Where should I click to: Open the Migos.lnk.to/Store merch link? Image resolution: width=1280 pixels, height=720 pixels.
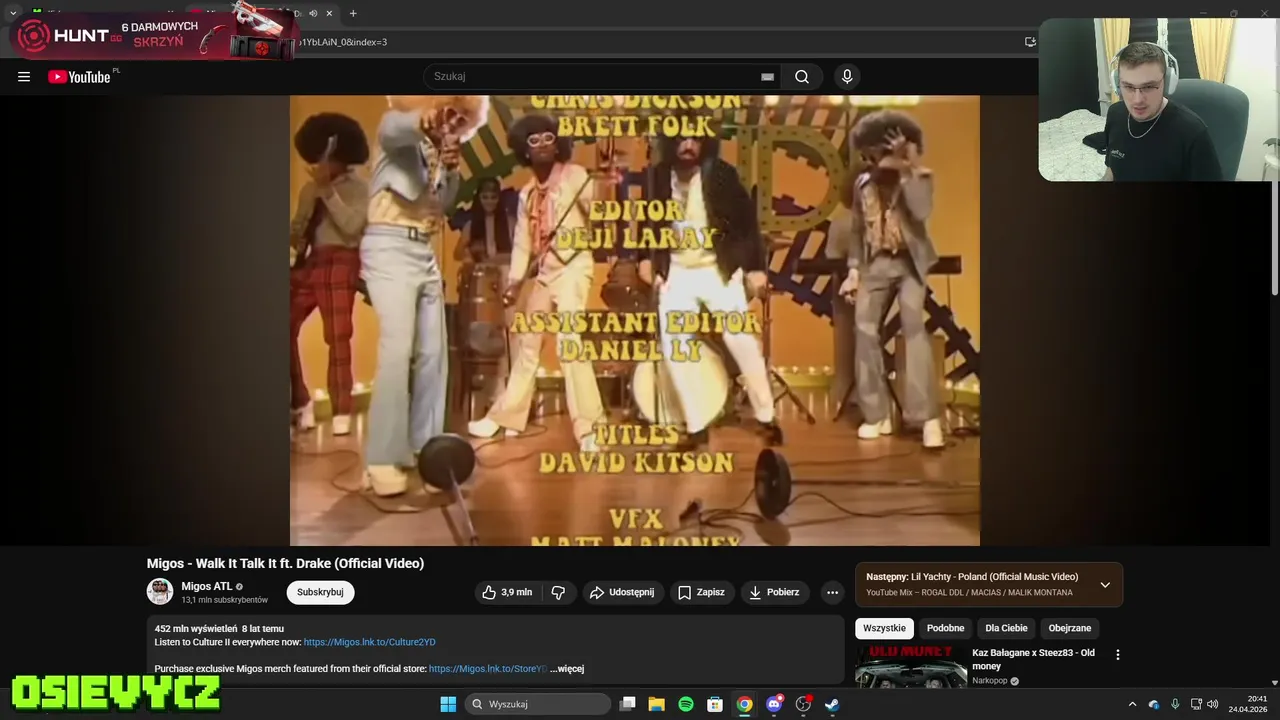(488, 668)
